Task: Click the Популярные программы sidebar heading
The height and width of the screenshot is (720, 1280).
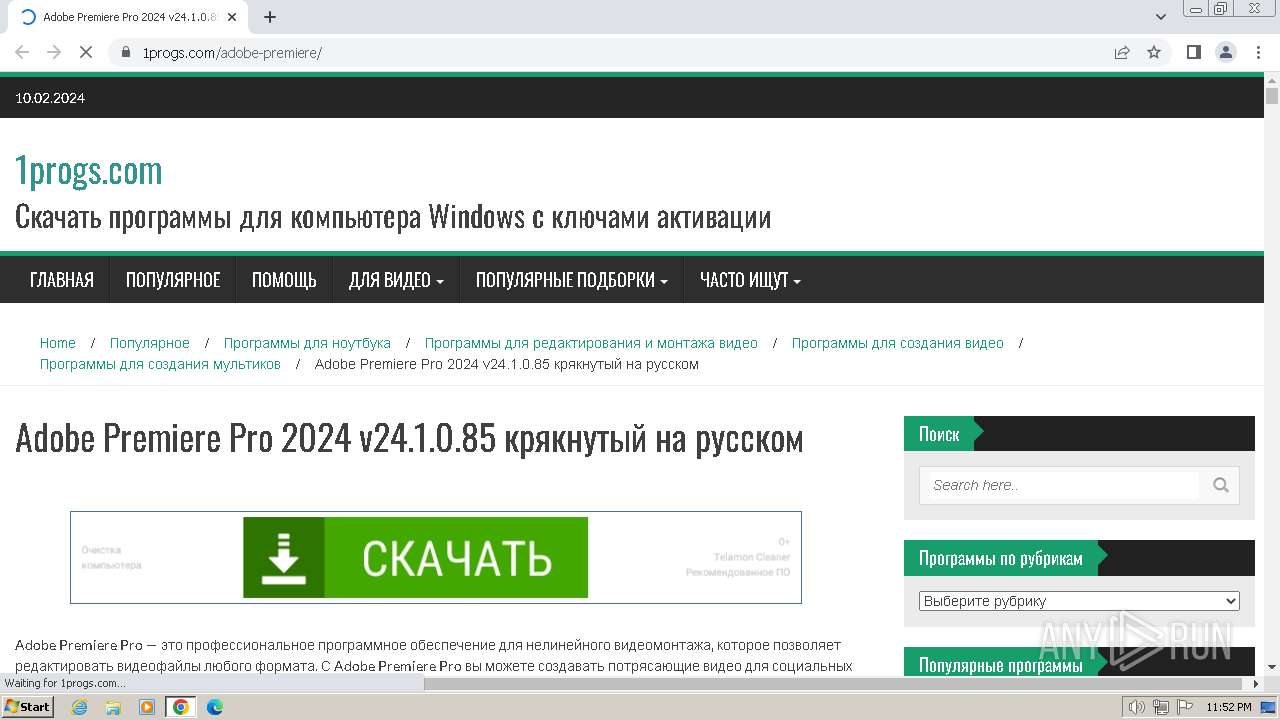Action: 1001,665
